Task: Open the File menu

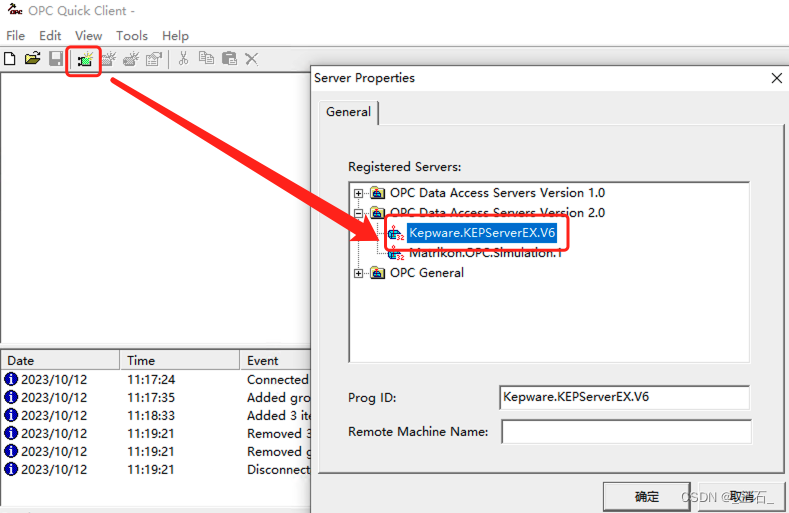Action: (x=16, y=36)
